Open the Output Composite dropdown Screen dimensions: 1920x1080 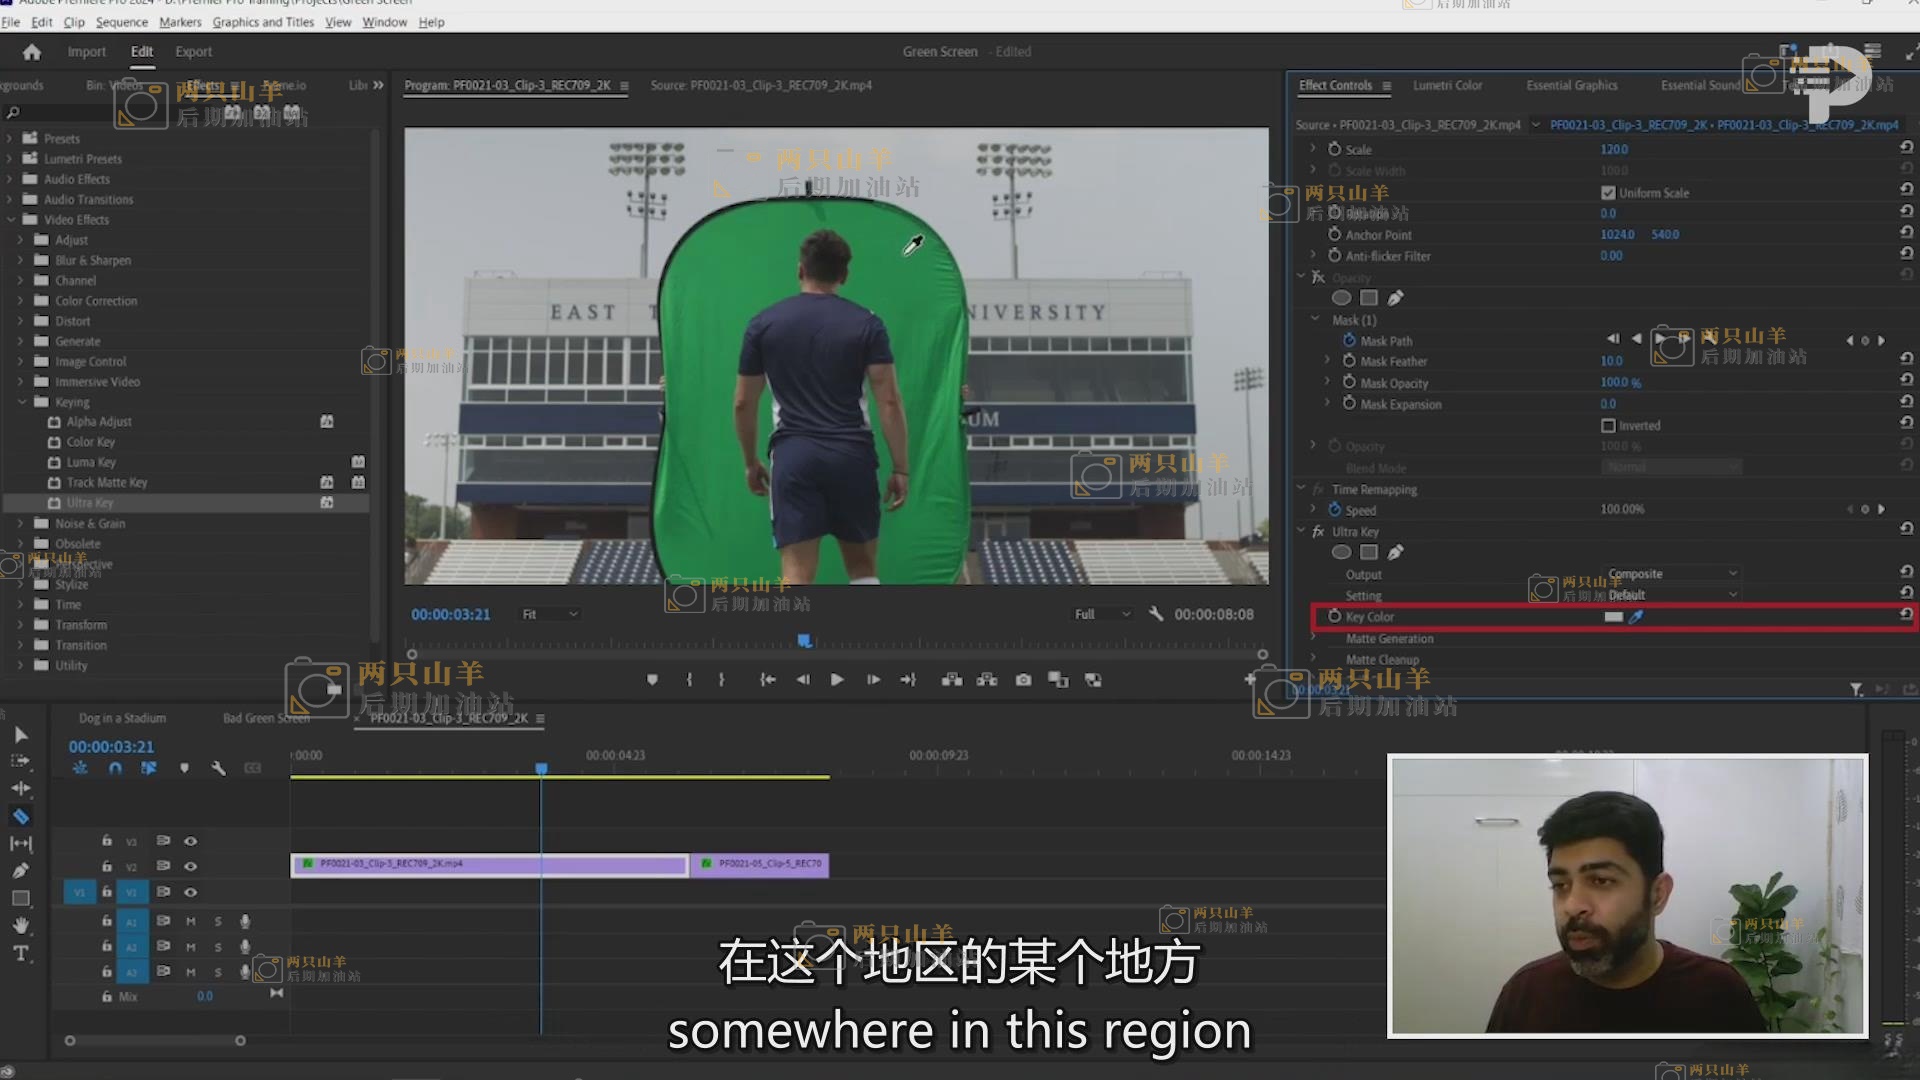click(x=1672, y=574)
